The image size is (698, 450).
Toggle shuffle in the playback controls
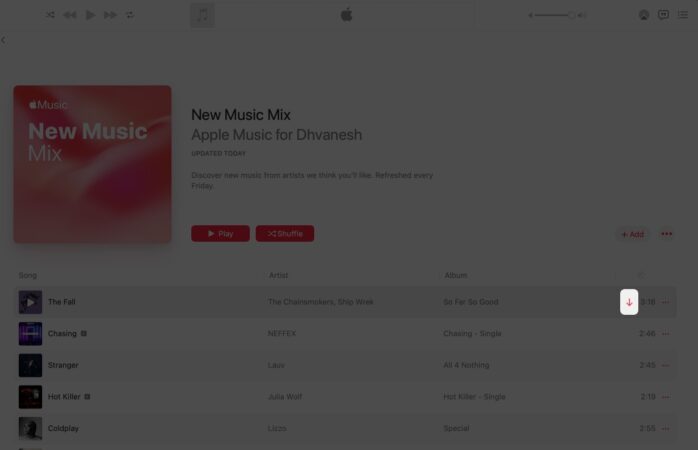(x=50, y=15)
